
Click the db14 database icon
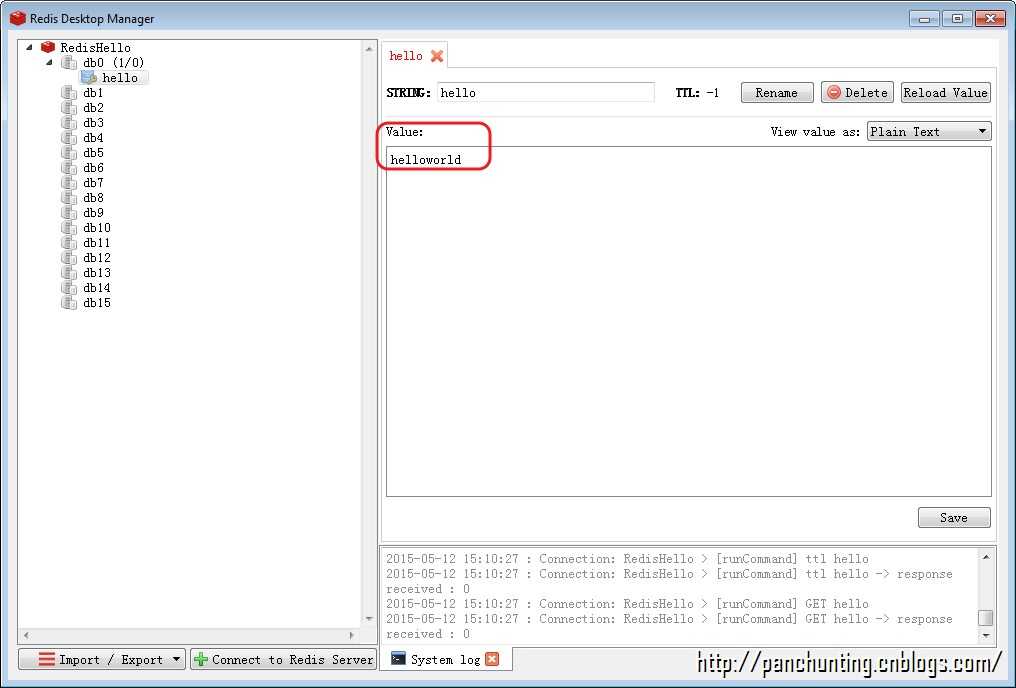69,288
